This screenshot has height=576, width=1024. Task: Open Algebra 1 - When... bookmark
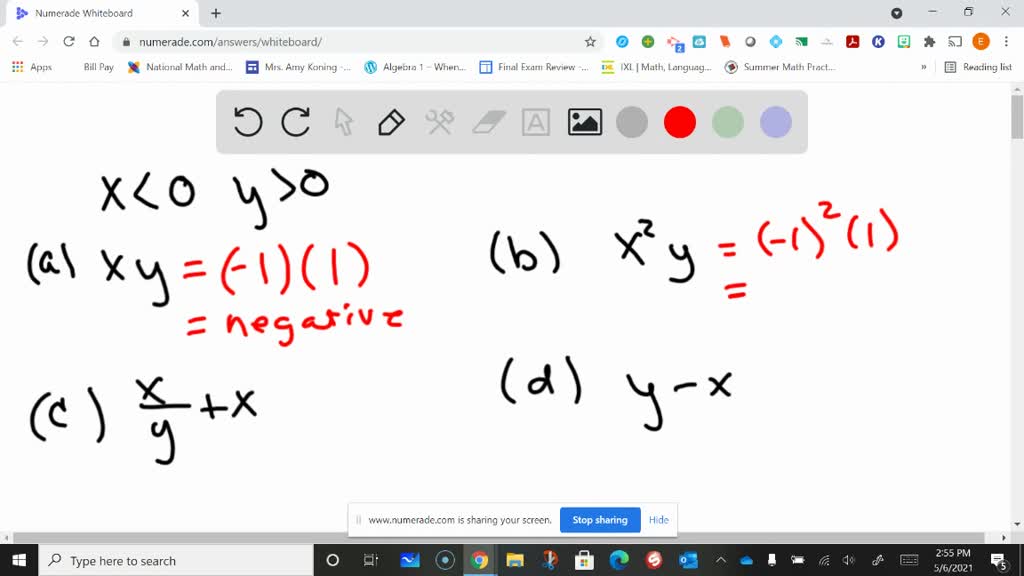tap(416, 67)
